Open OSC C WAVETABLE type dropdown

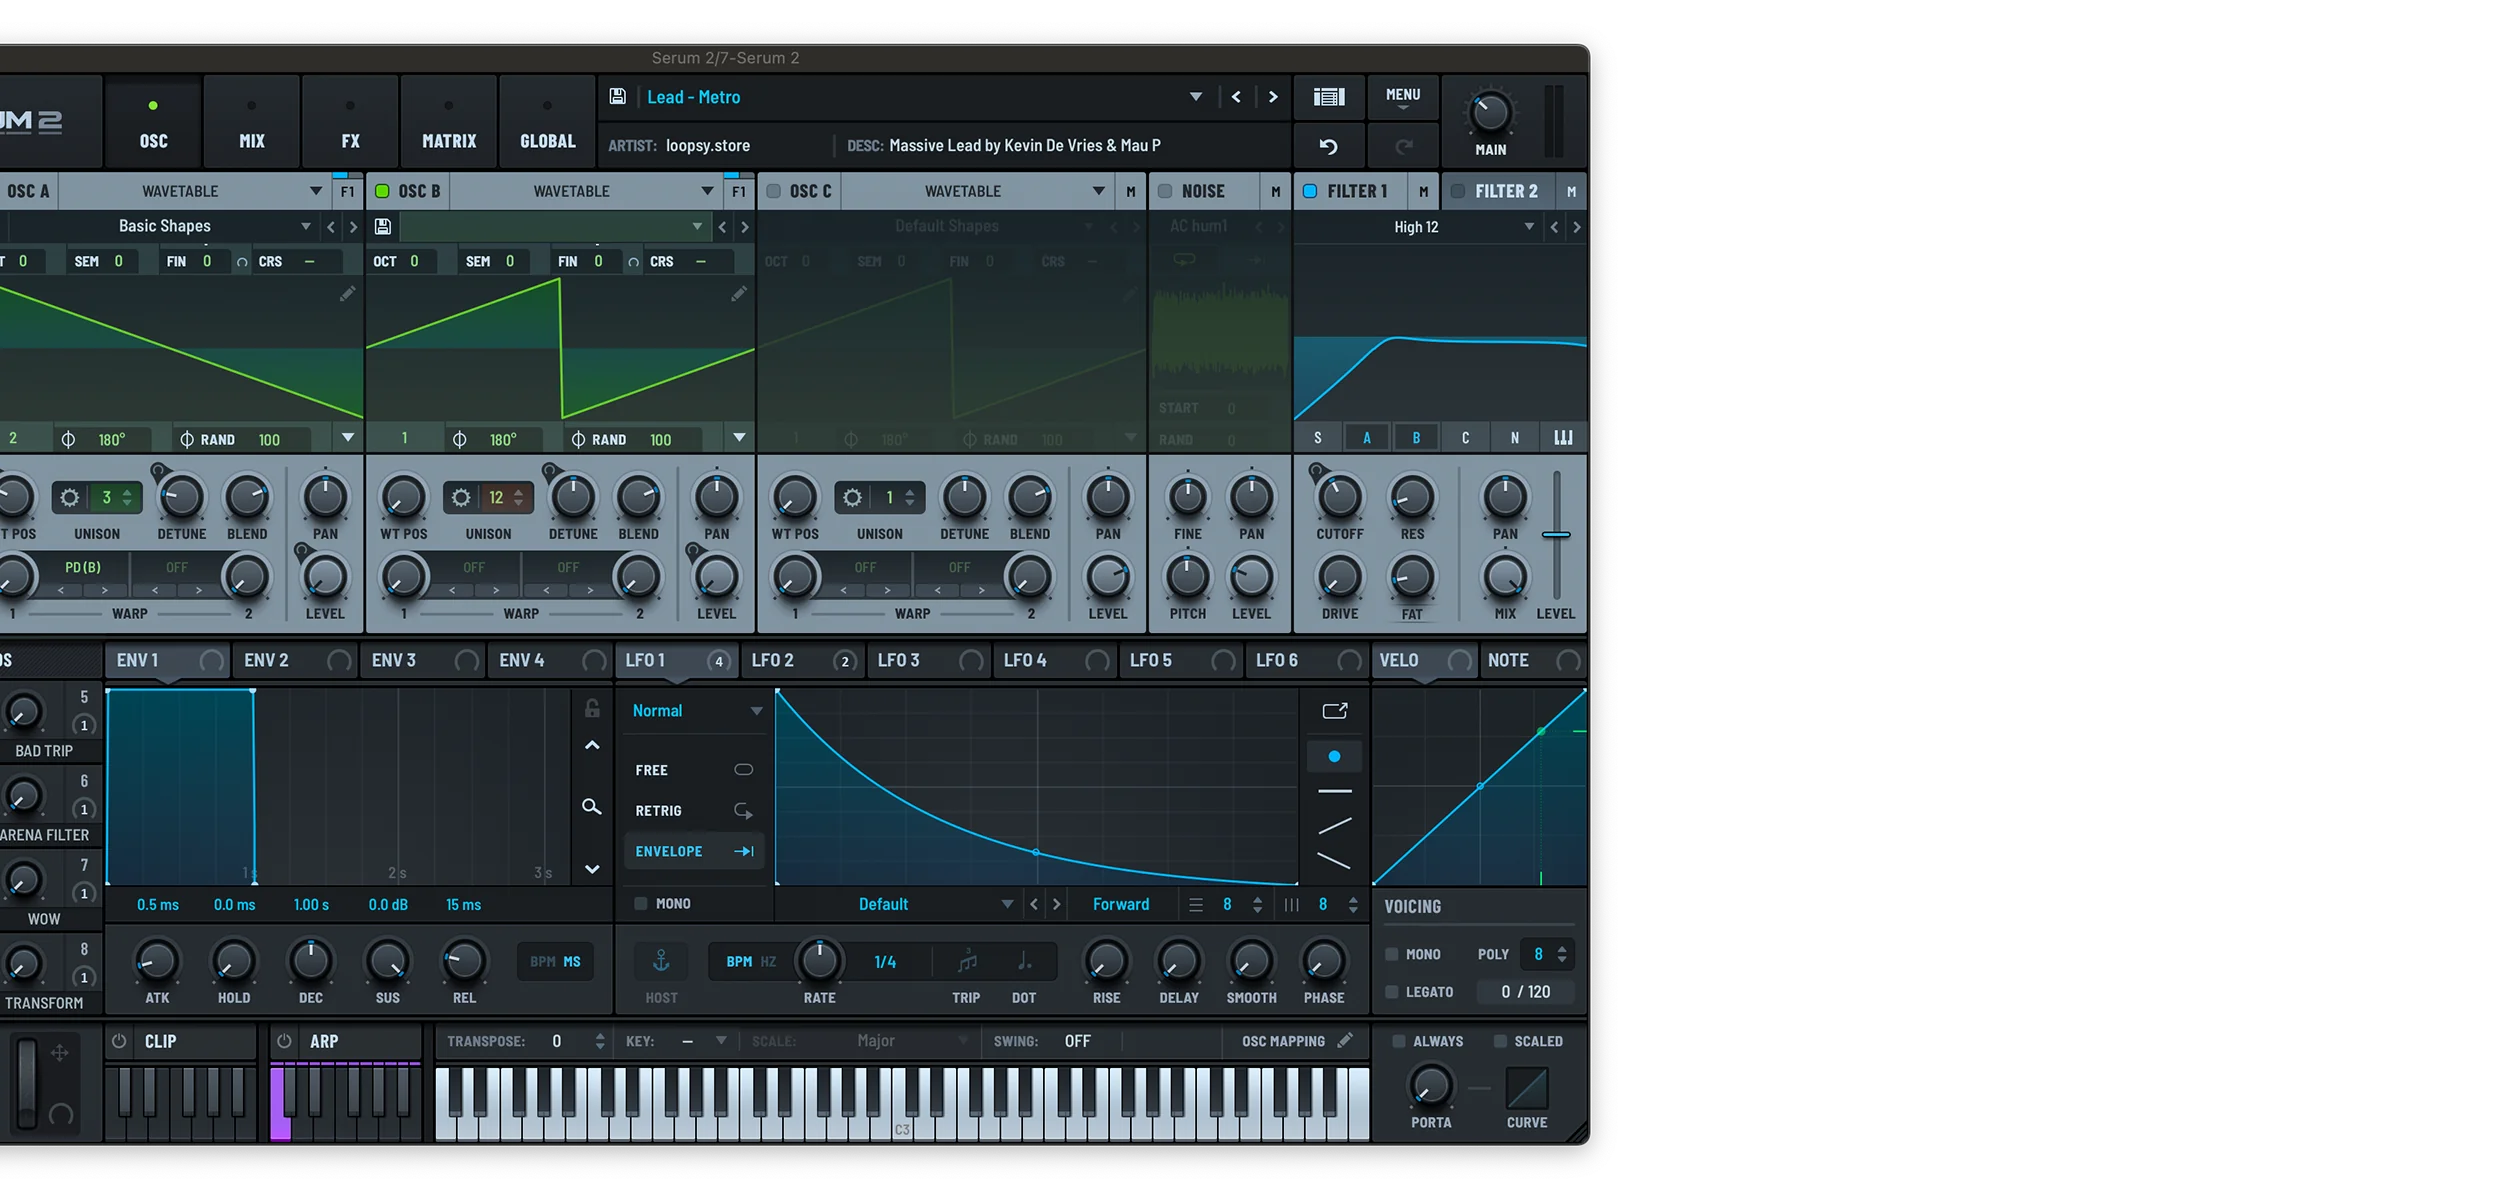pyautogui.click(x=1098, y=191)
